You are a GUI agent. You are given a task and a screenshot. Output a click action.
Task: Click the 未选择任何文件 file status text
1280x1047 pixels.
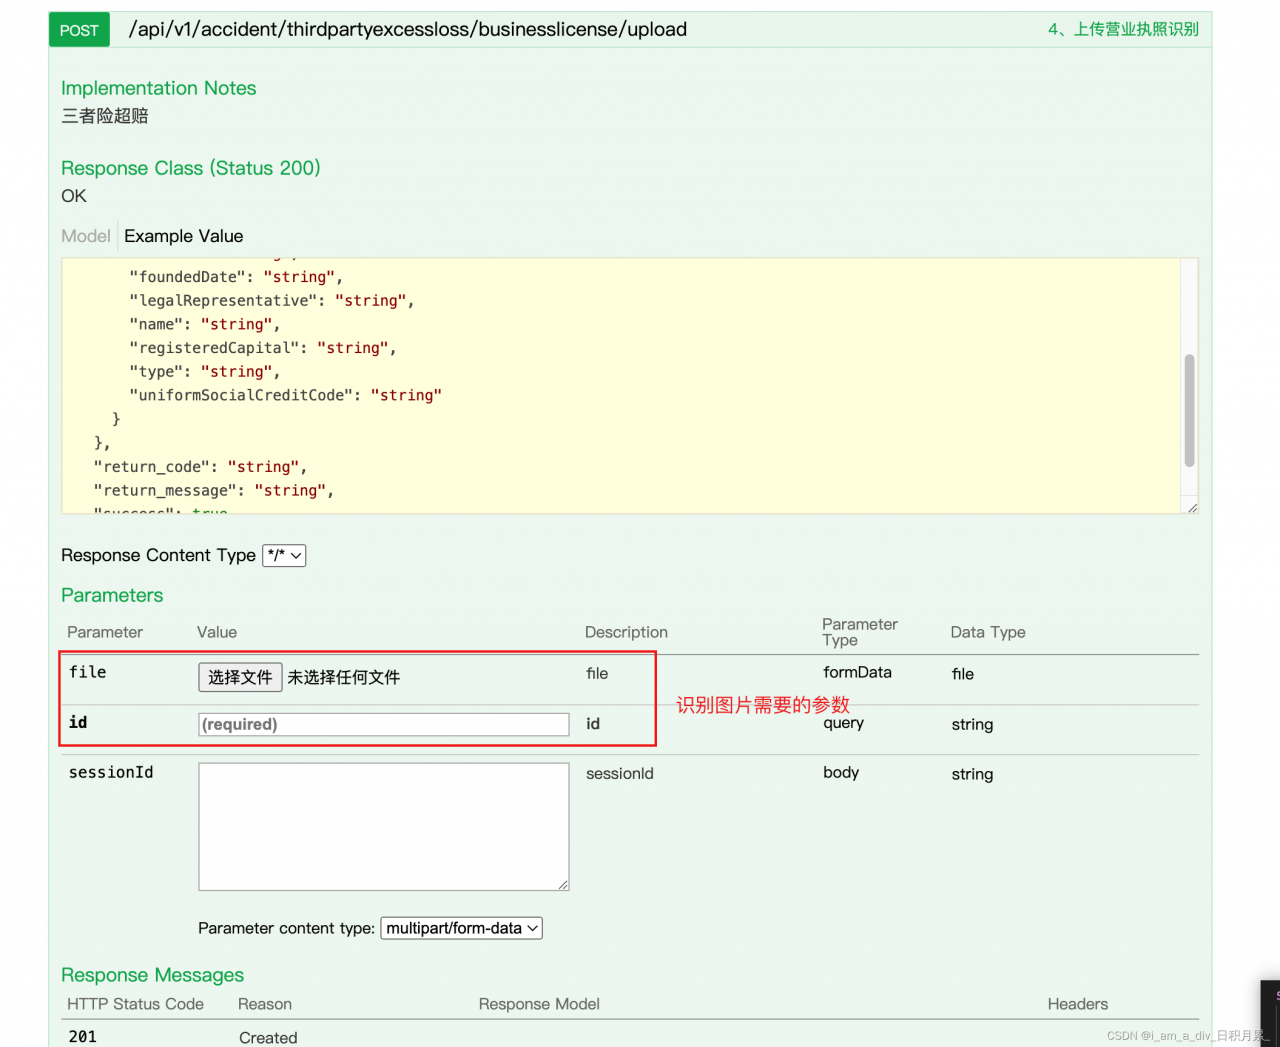[x=344, y=677]
